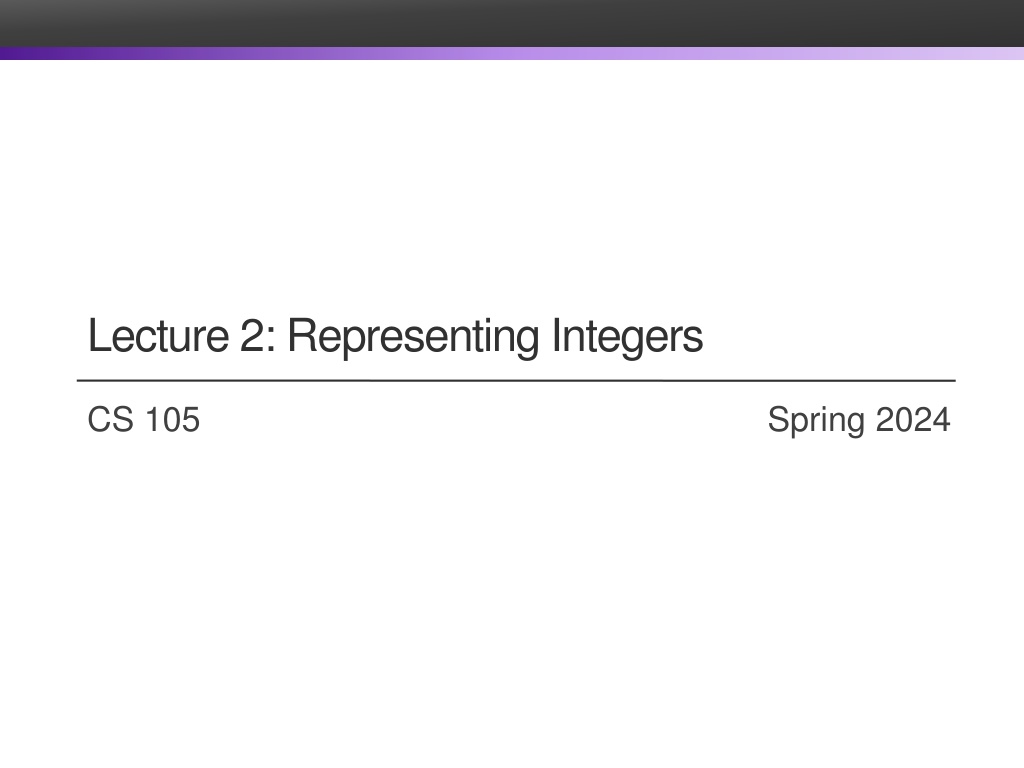This screenshot has height=768, width=1024.
Task: Click the middle of the purple gradient stripe
Action: pos(512,53)
